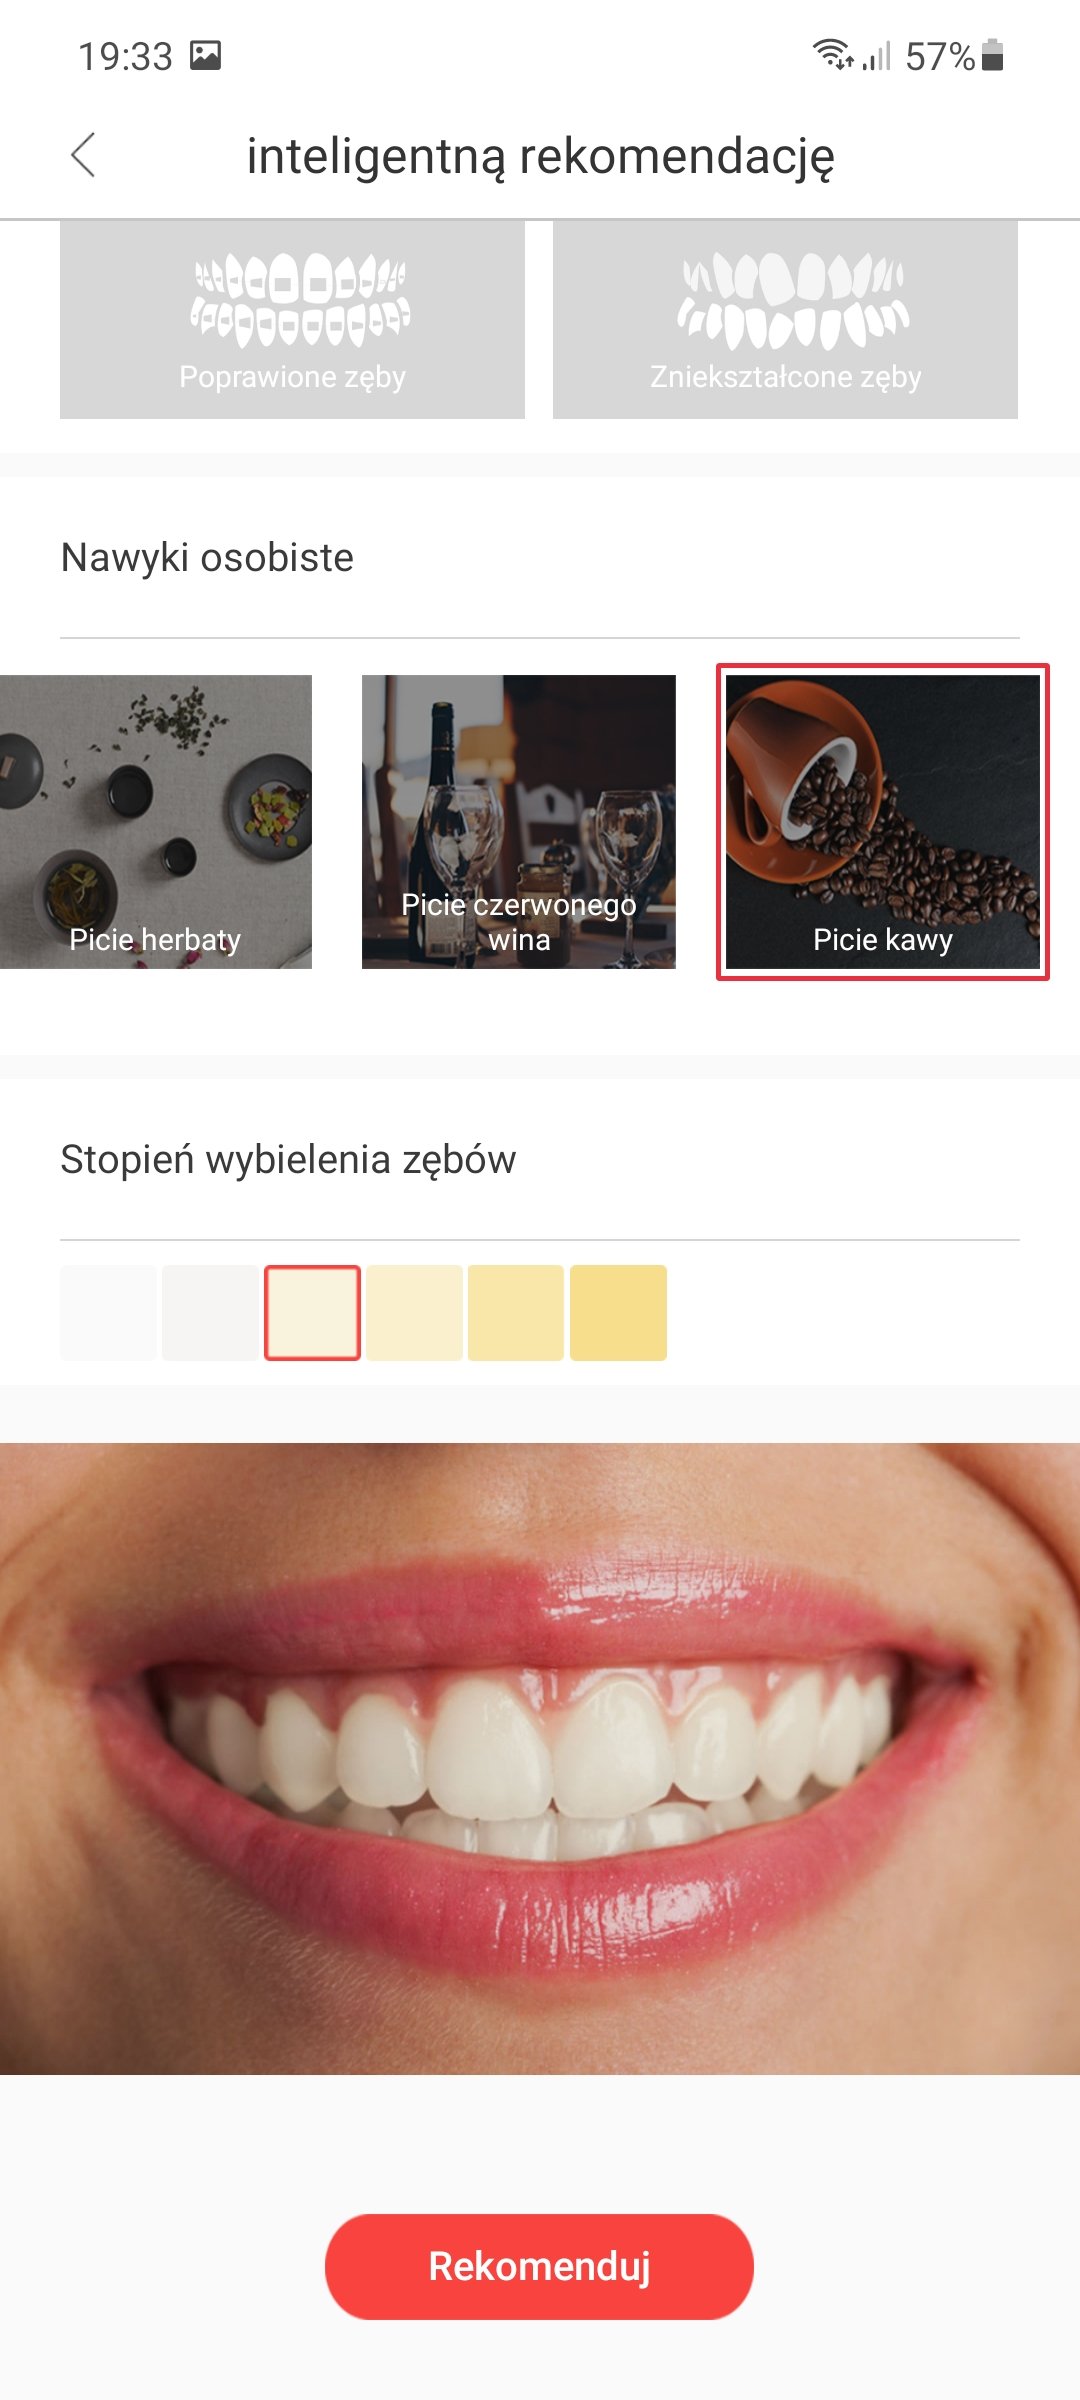
Task: Choose the second light-gray tooth shade swatch
Action: (210, 1313)
